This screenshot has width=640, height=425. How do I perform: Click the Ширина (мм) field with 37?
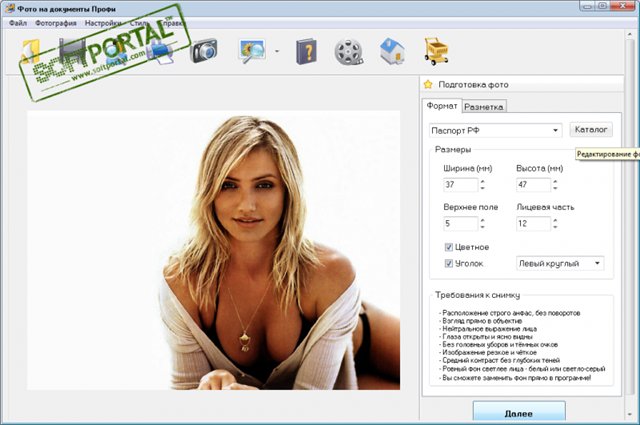460,185
